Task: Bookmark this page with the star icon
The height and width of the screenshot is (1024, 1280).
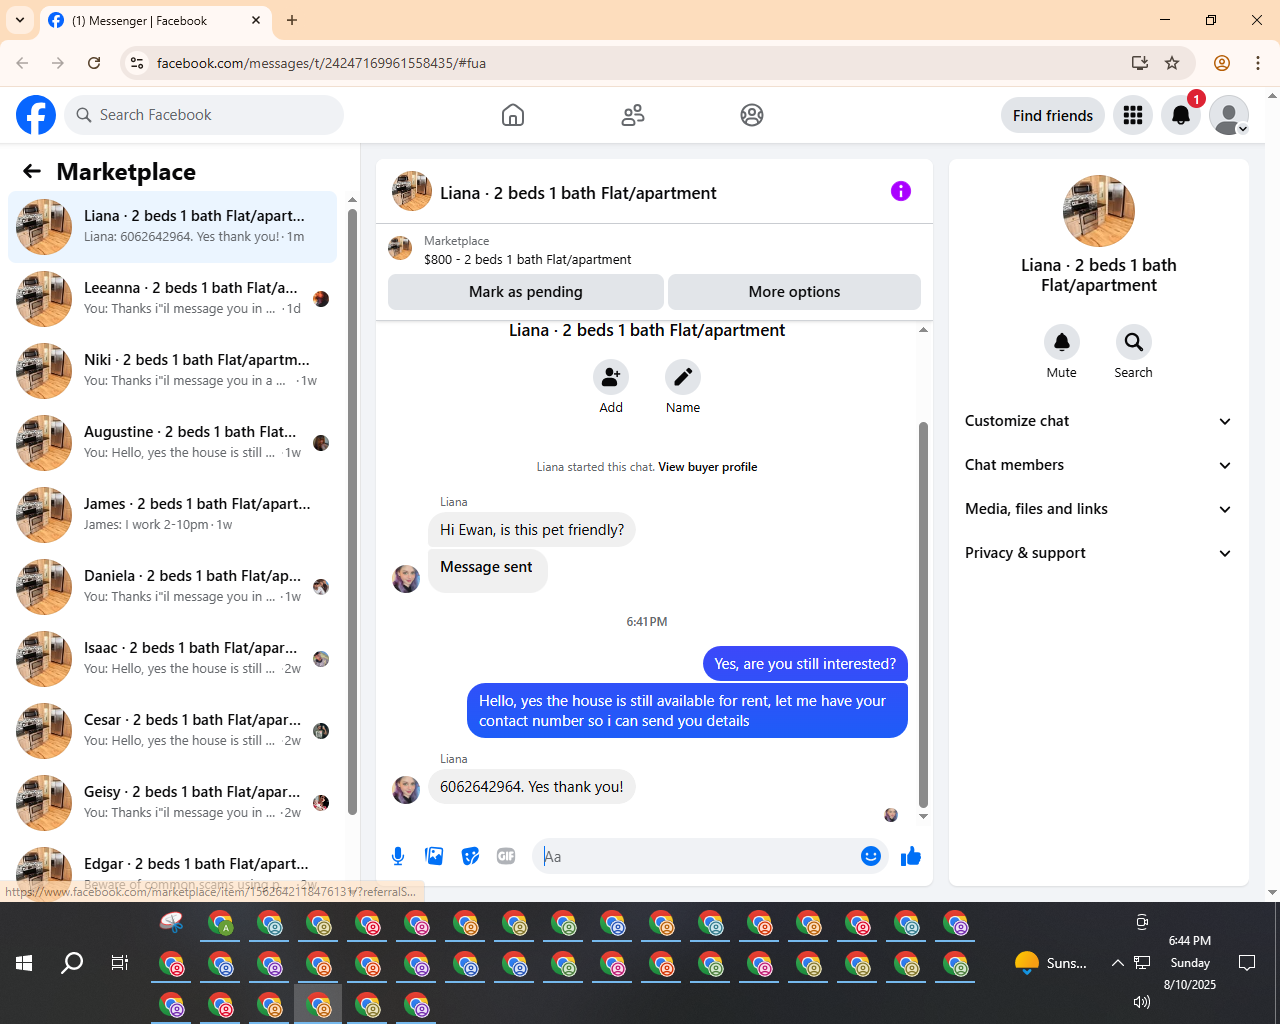Action: [1172, 63]
